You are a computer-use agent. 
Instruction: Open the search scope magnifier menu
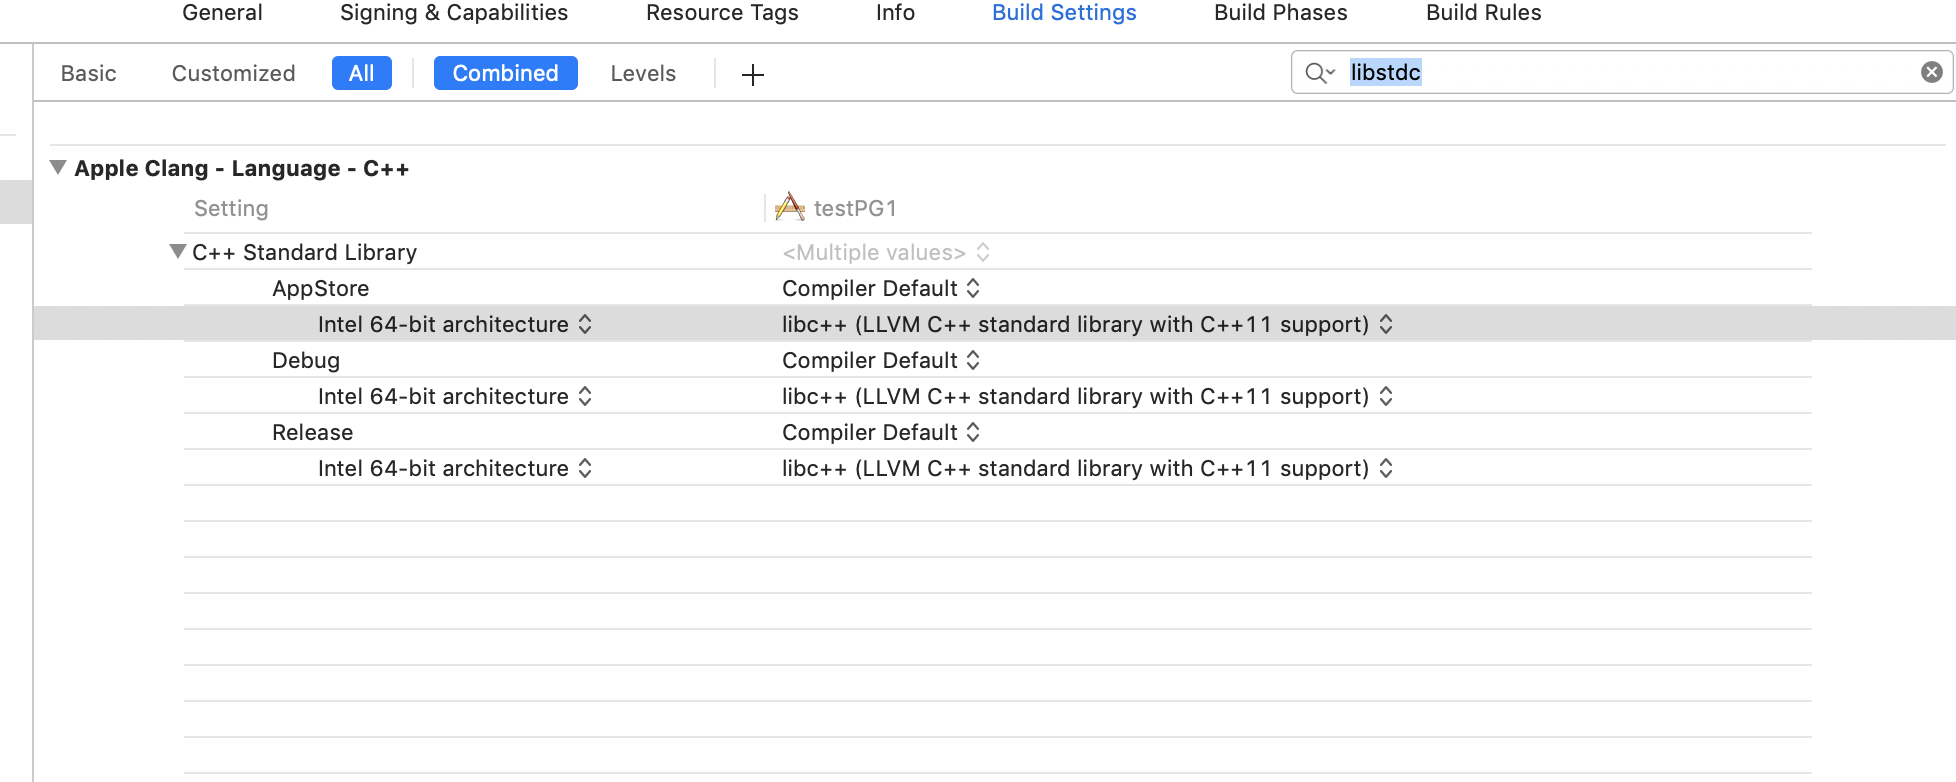point(1320,72)
